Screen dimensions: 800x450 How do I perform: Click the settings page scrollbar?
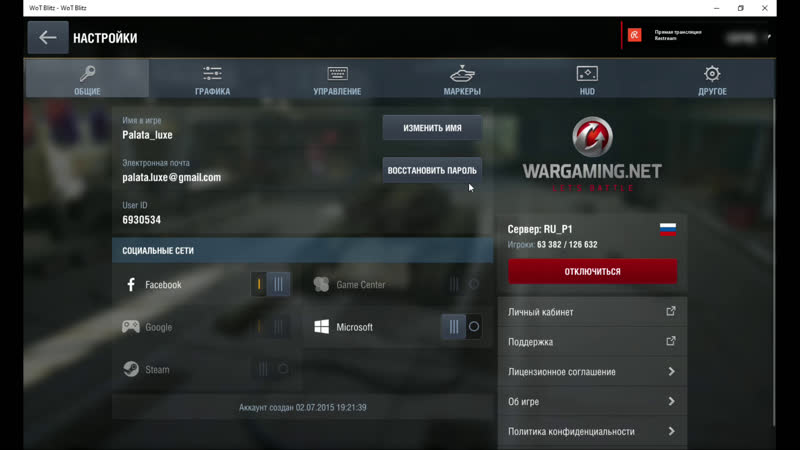coord(774,263)
